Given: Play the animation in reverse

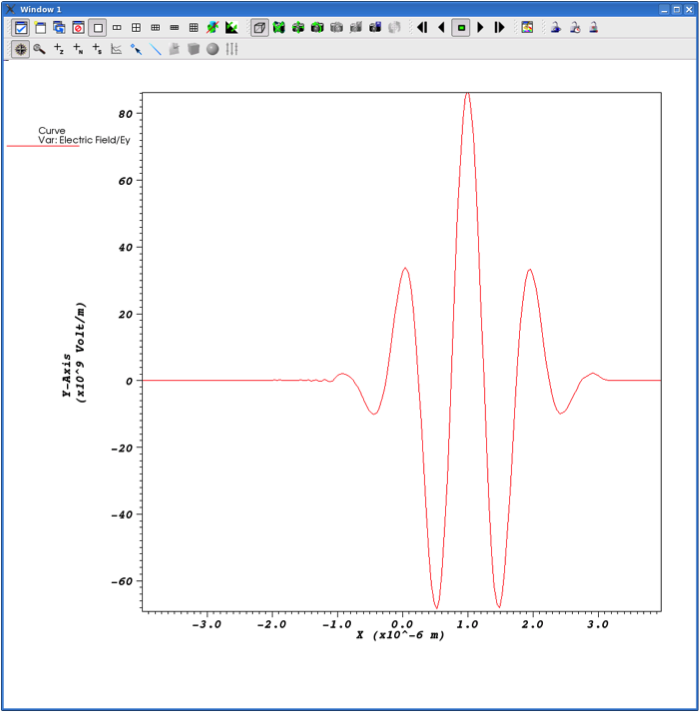Looking at the screenshot, I should (x=441, y=28).
